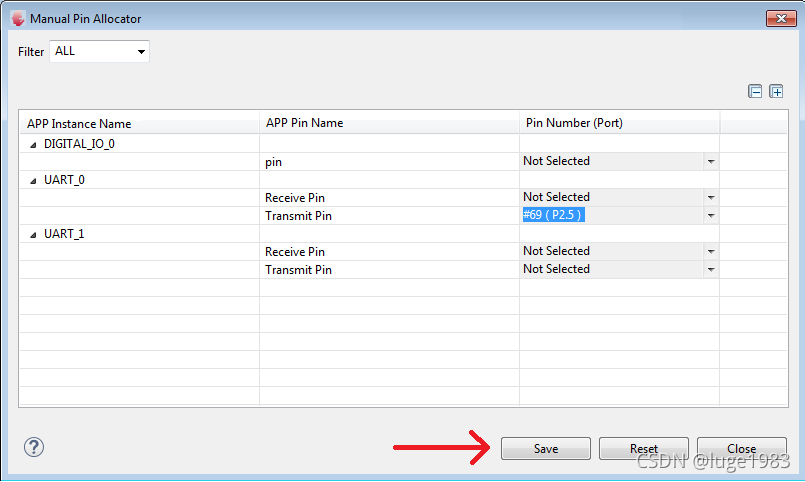The image size is (805, 482).
Task: Close the dialog with red X
Action: click(x=781, y=18)
